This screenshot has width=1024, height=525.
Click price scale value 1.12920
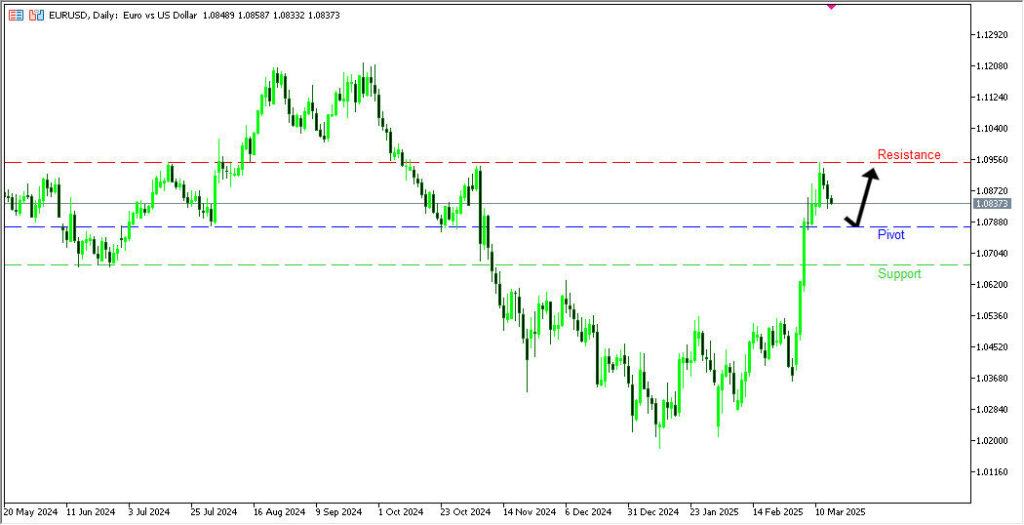click(x=991, y=35)
